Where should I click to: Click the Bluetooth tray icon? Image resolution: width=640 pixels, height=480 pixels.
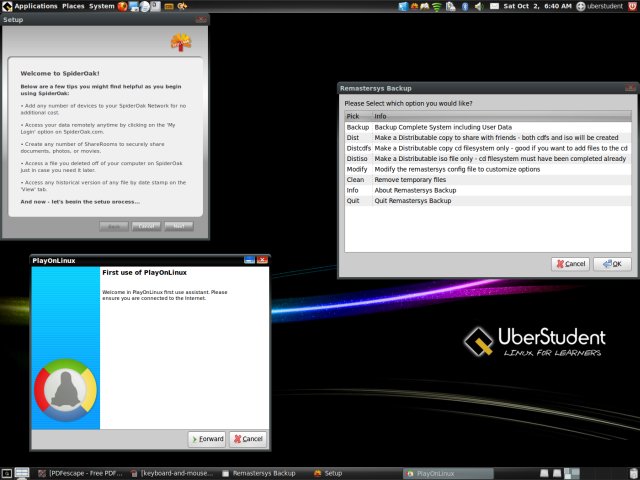point(465,6)
